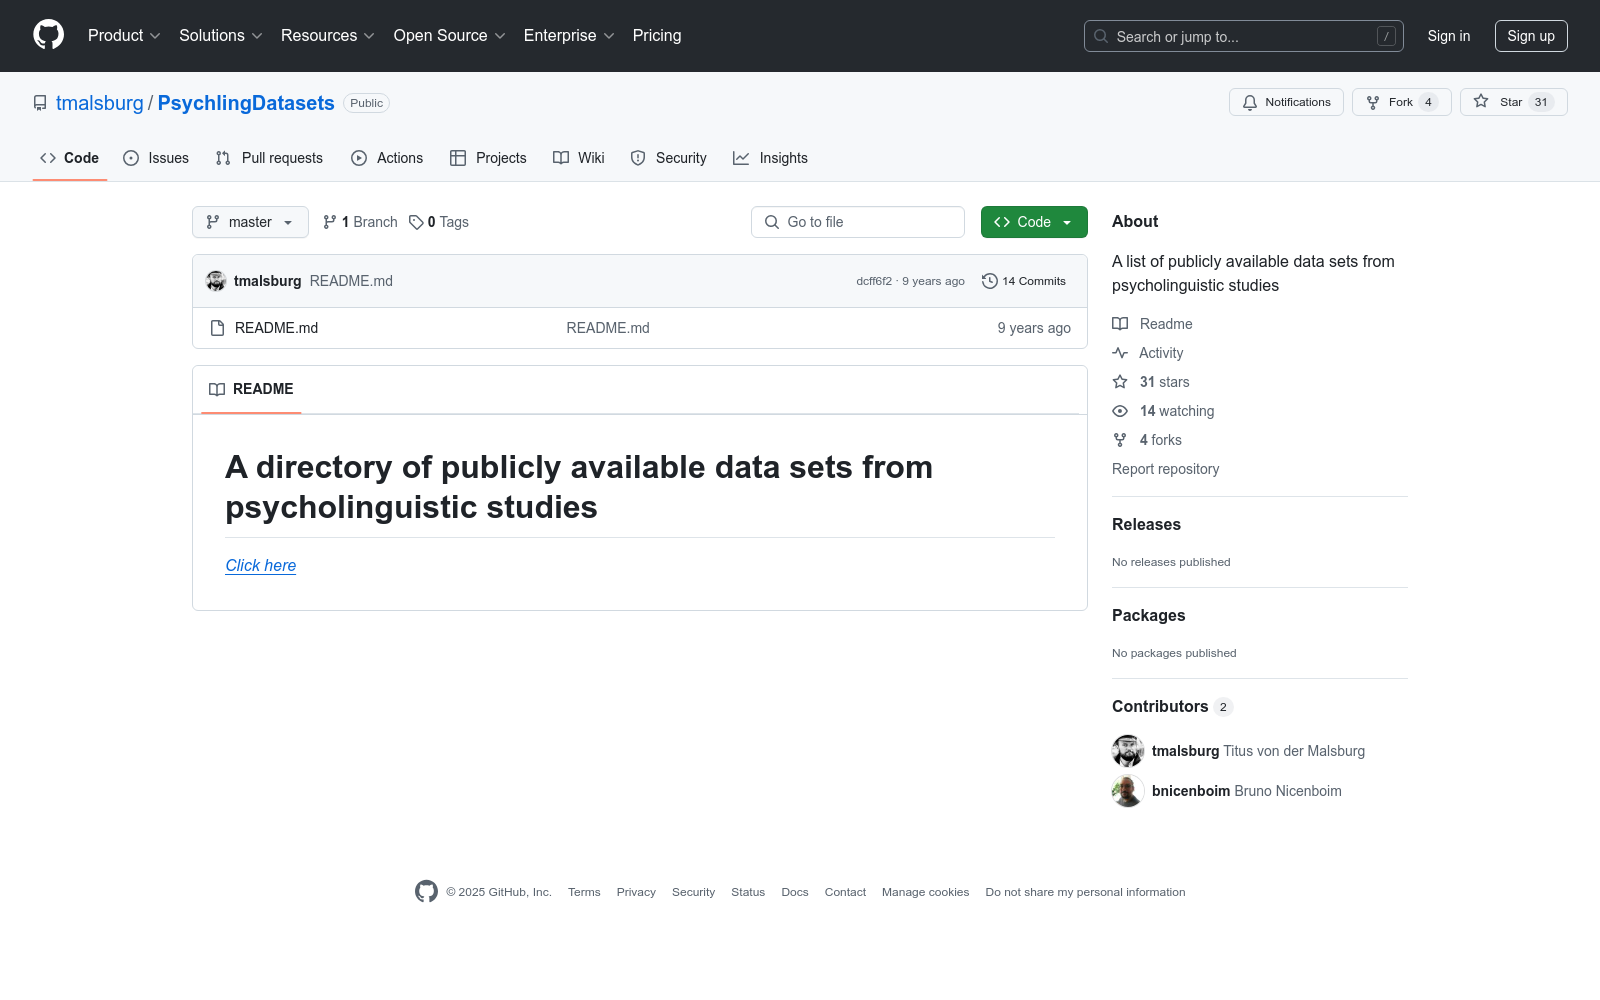Open the footer Terms link
Screen dimensions: 1600x1000
[x=584, y=892]
